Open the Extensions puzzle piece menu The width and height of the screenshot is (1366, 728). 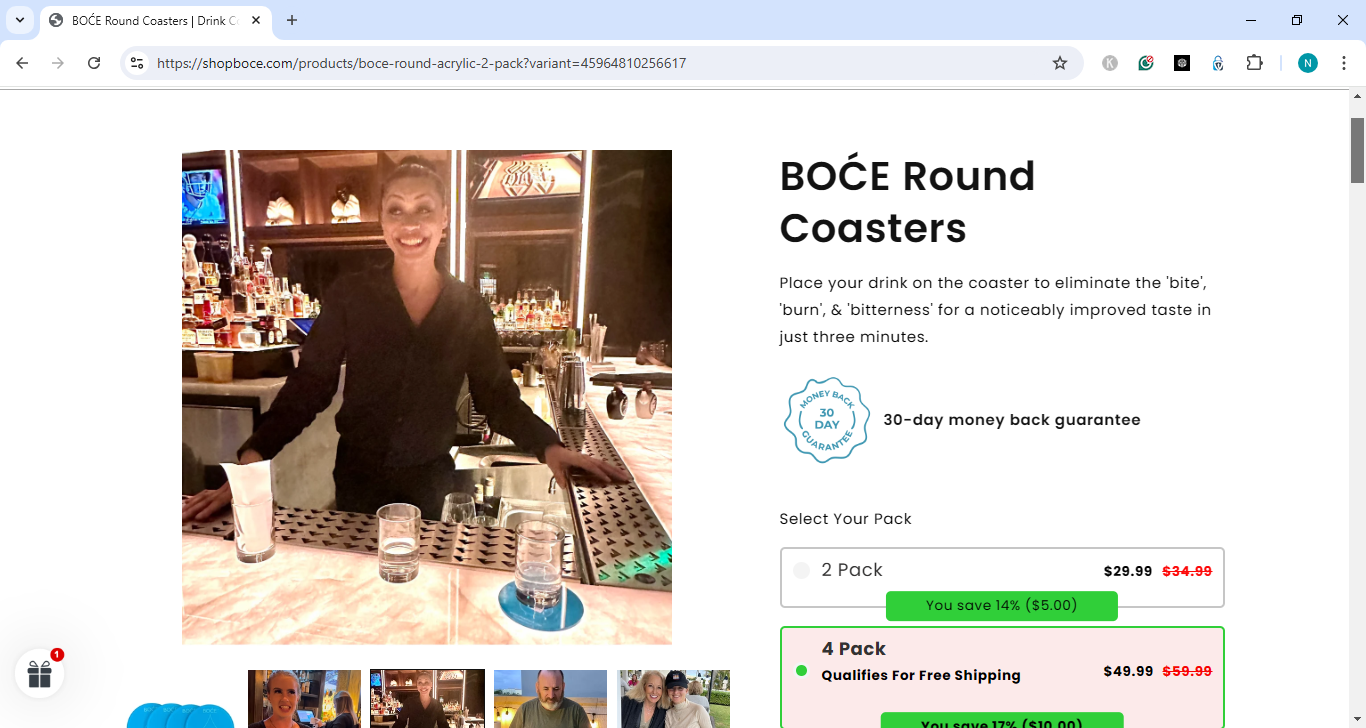click(1254, 63)
